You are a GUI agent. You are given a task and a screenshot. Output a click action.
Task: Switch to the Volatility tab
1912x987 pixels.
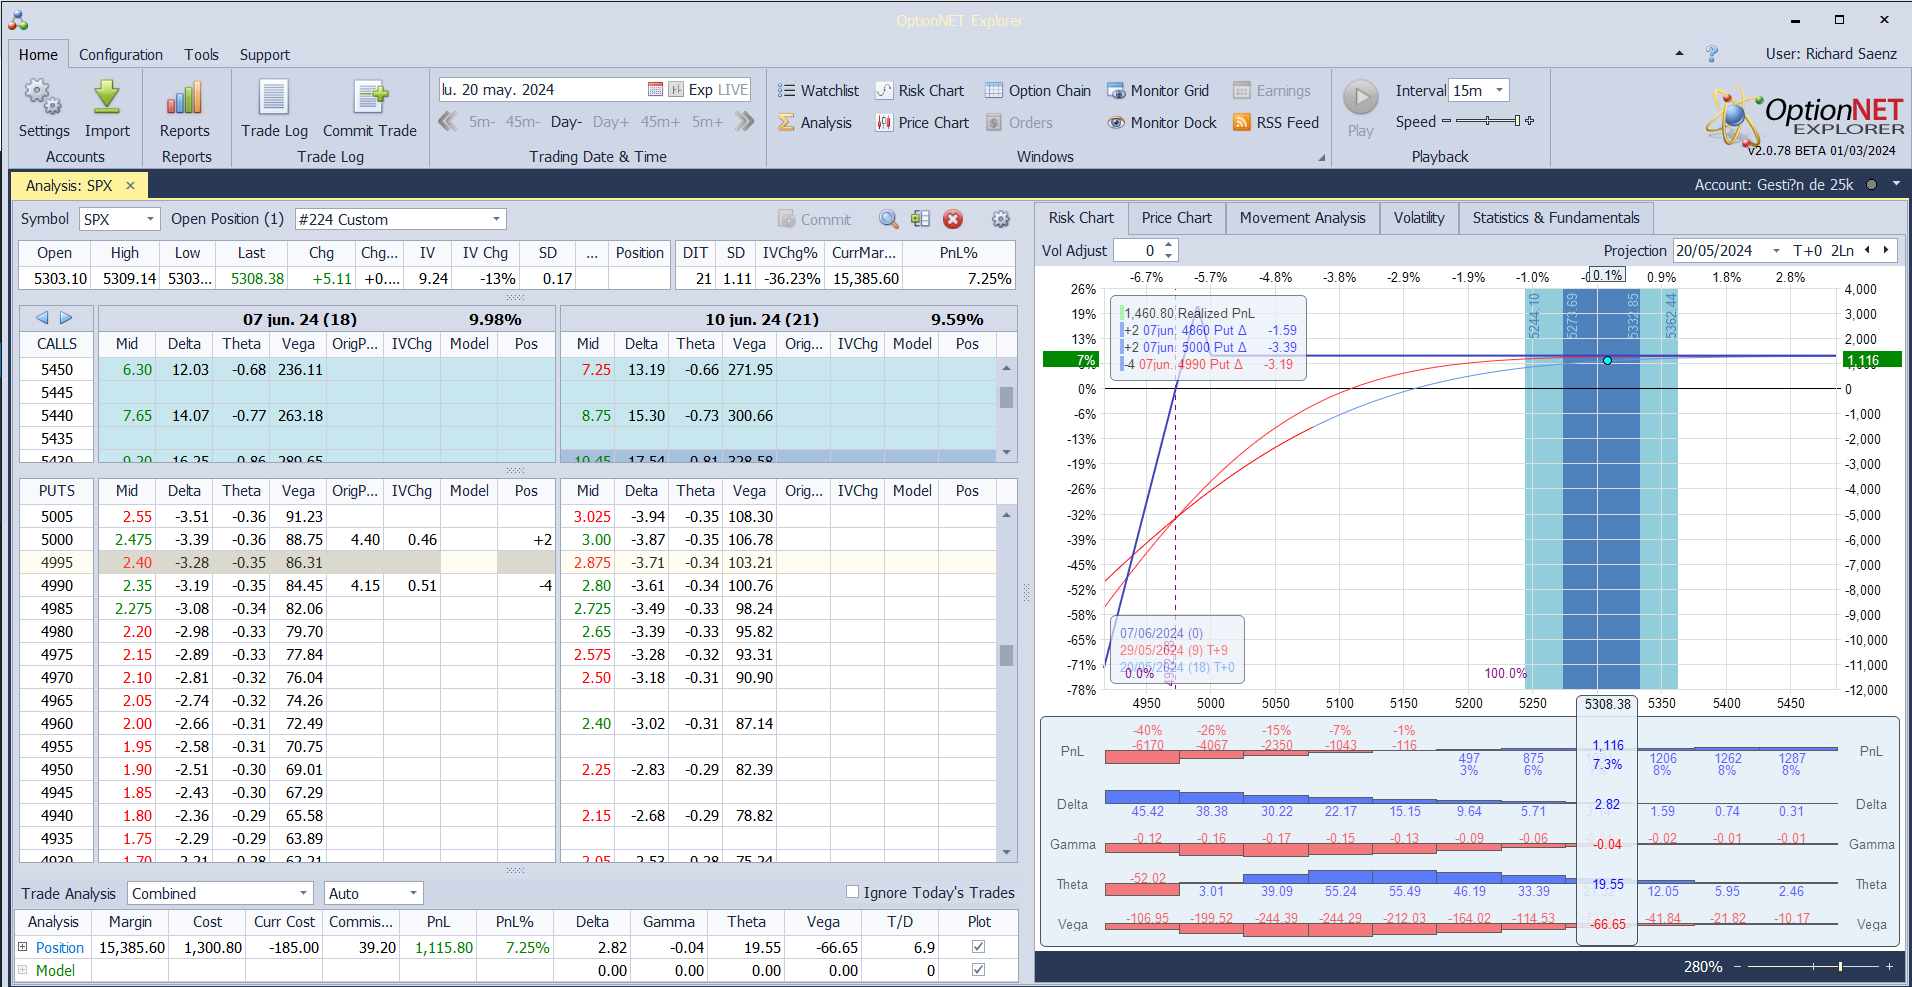pos(1419,218)
